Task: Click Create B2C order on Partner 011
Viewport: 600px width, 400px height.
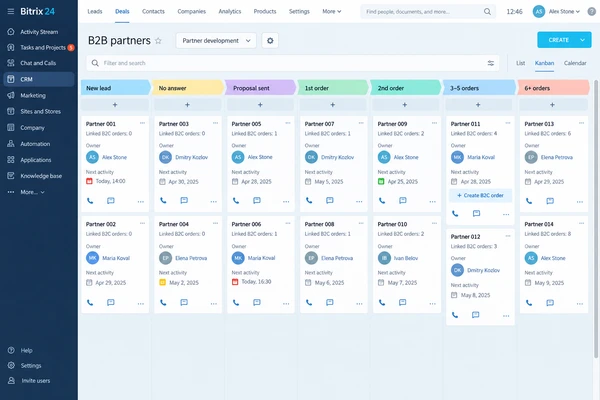Action: pos(480,196)
